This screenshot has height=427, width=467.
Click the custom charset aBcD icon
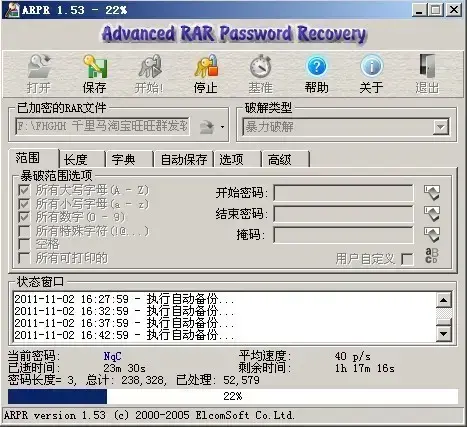(x=432, y=256)
